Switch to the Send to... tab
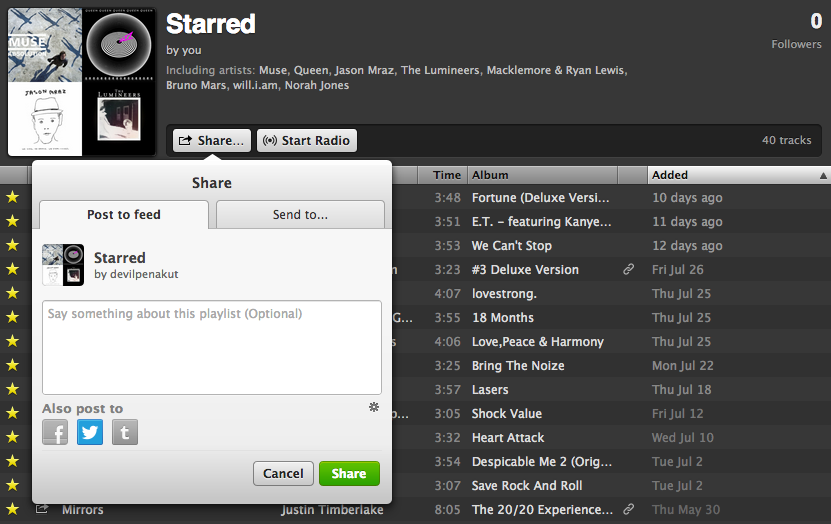The image size is (831, 524). pos(300,215)
